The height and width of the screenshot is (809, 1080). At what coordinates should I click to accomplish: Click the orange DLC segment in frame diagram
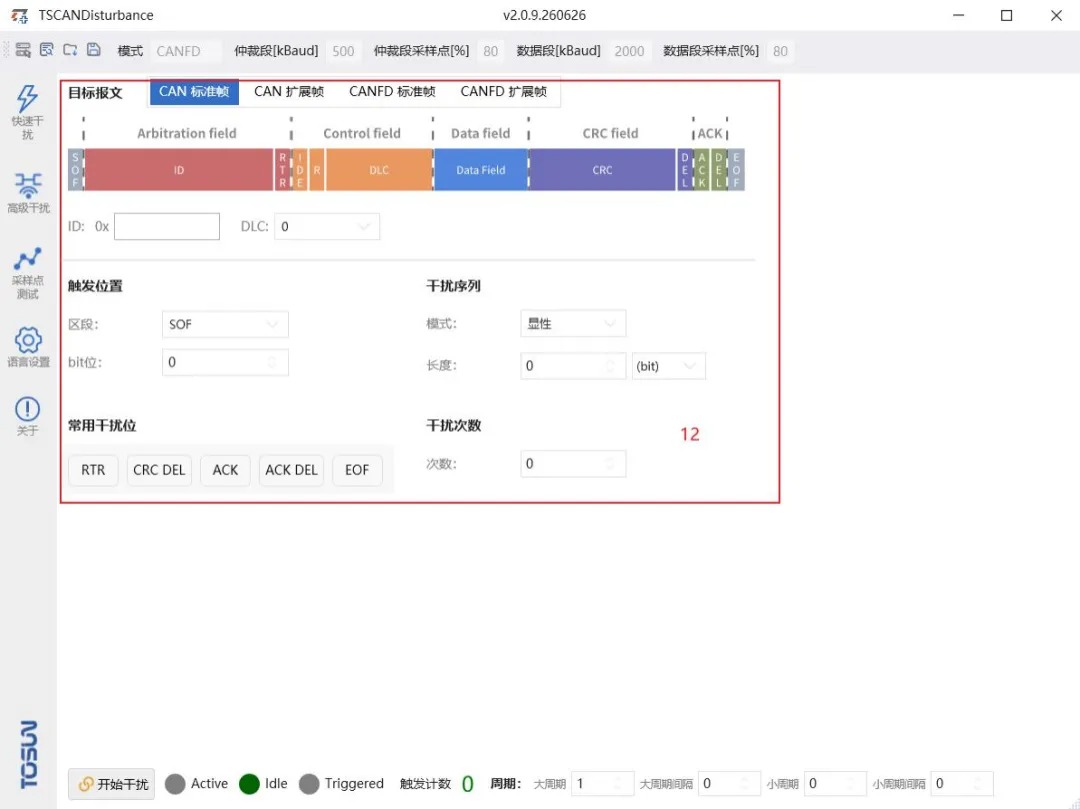379,170
